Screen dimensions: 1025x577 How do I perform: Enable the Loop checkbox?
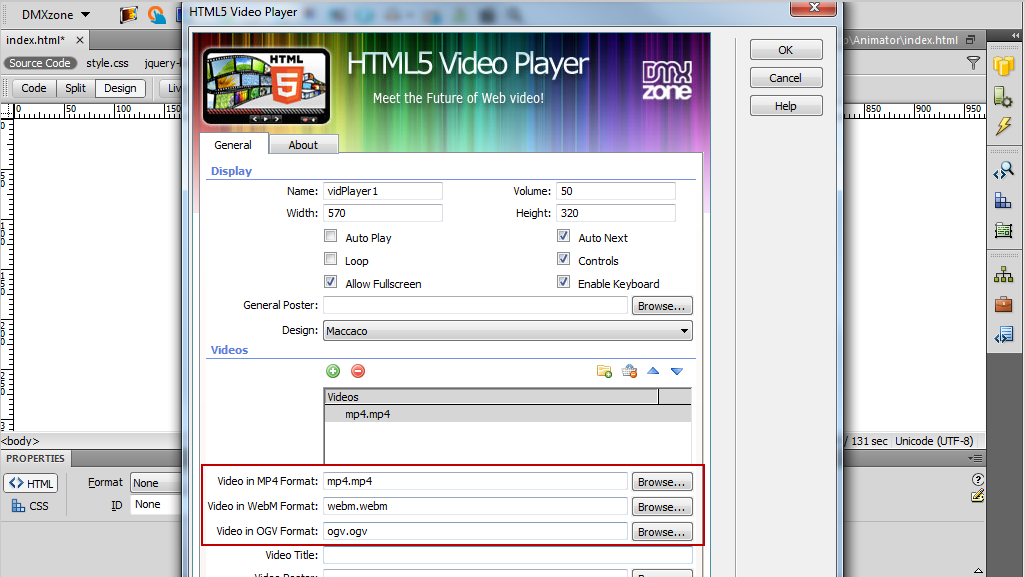tap(331, 259)
